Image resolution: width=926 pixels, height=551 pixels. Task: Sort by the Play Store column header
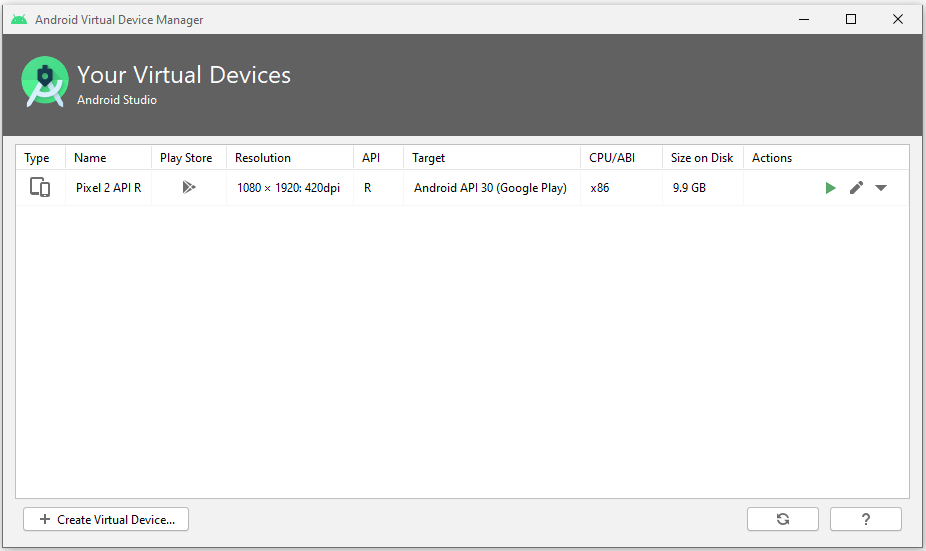click(x=189, y=158)
